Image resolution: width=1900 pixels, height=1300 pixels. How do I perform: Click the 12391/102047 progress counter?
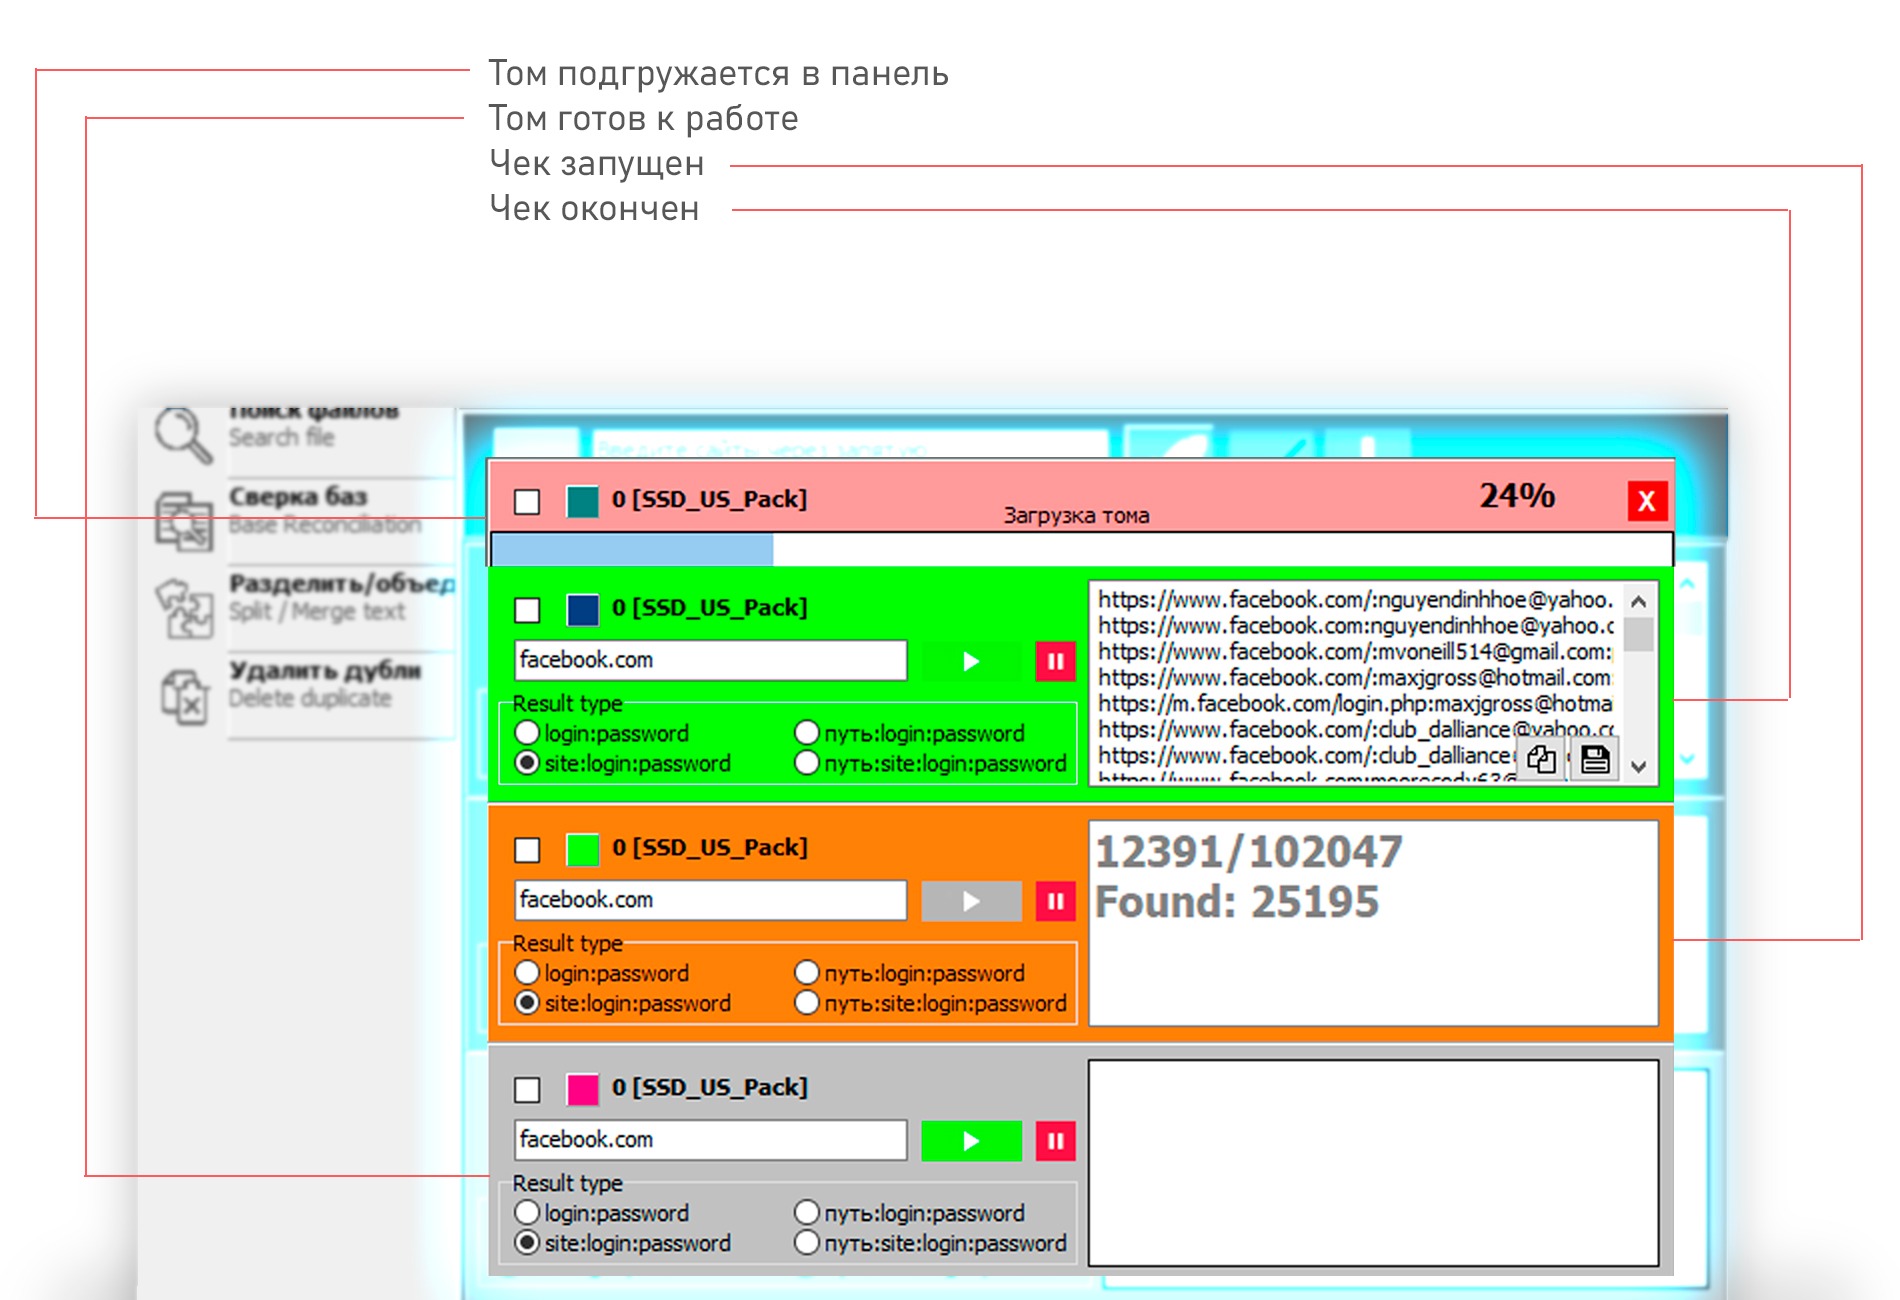click(x=1249, y=852)
